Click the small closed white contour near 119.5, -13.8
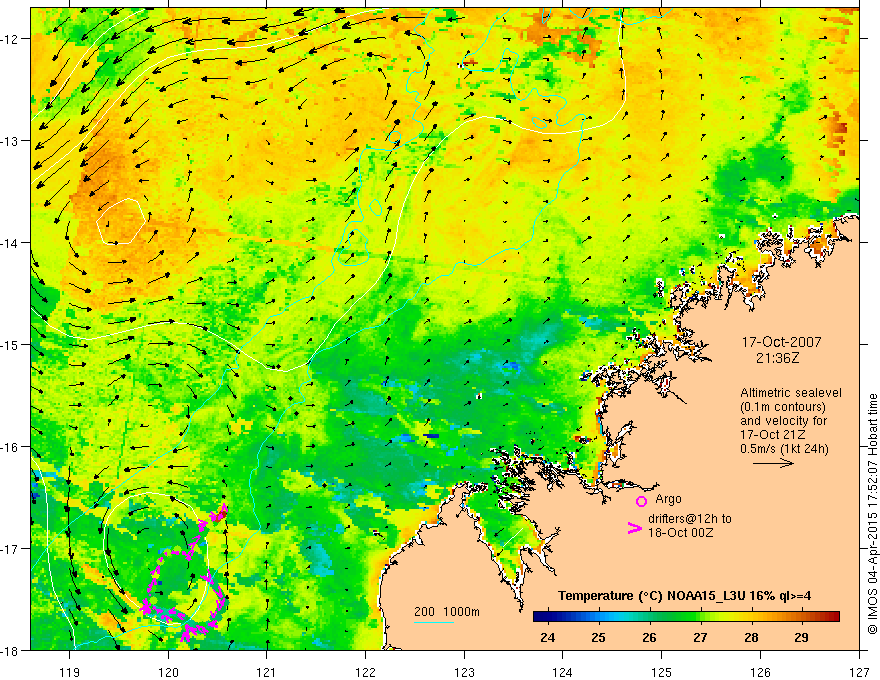The height and width of the screenshot is (680, 880). tap(121, 221)
